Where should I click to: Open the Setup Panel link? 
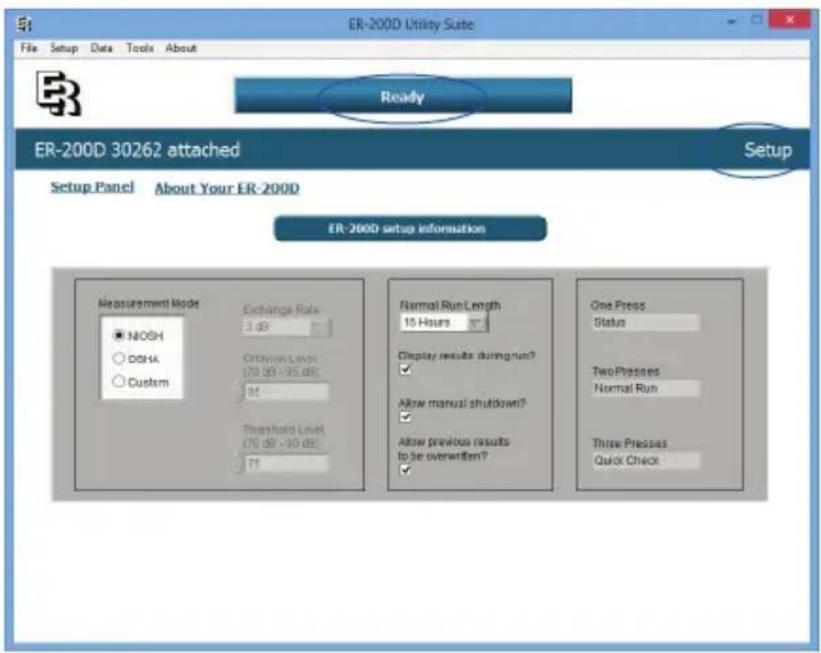pos(92,187)
